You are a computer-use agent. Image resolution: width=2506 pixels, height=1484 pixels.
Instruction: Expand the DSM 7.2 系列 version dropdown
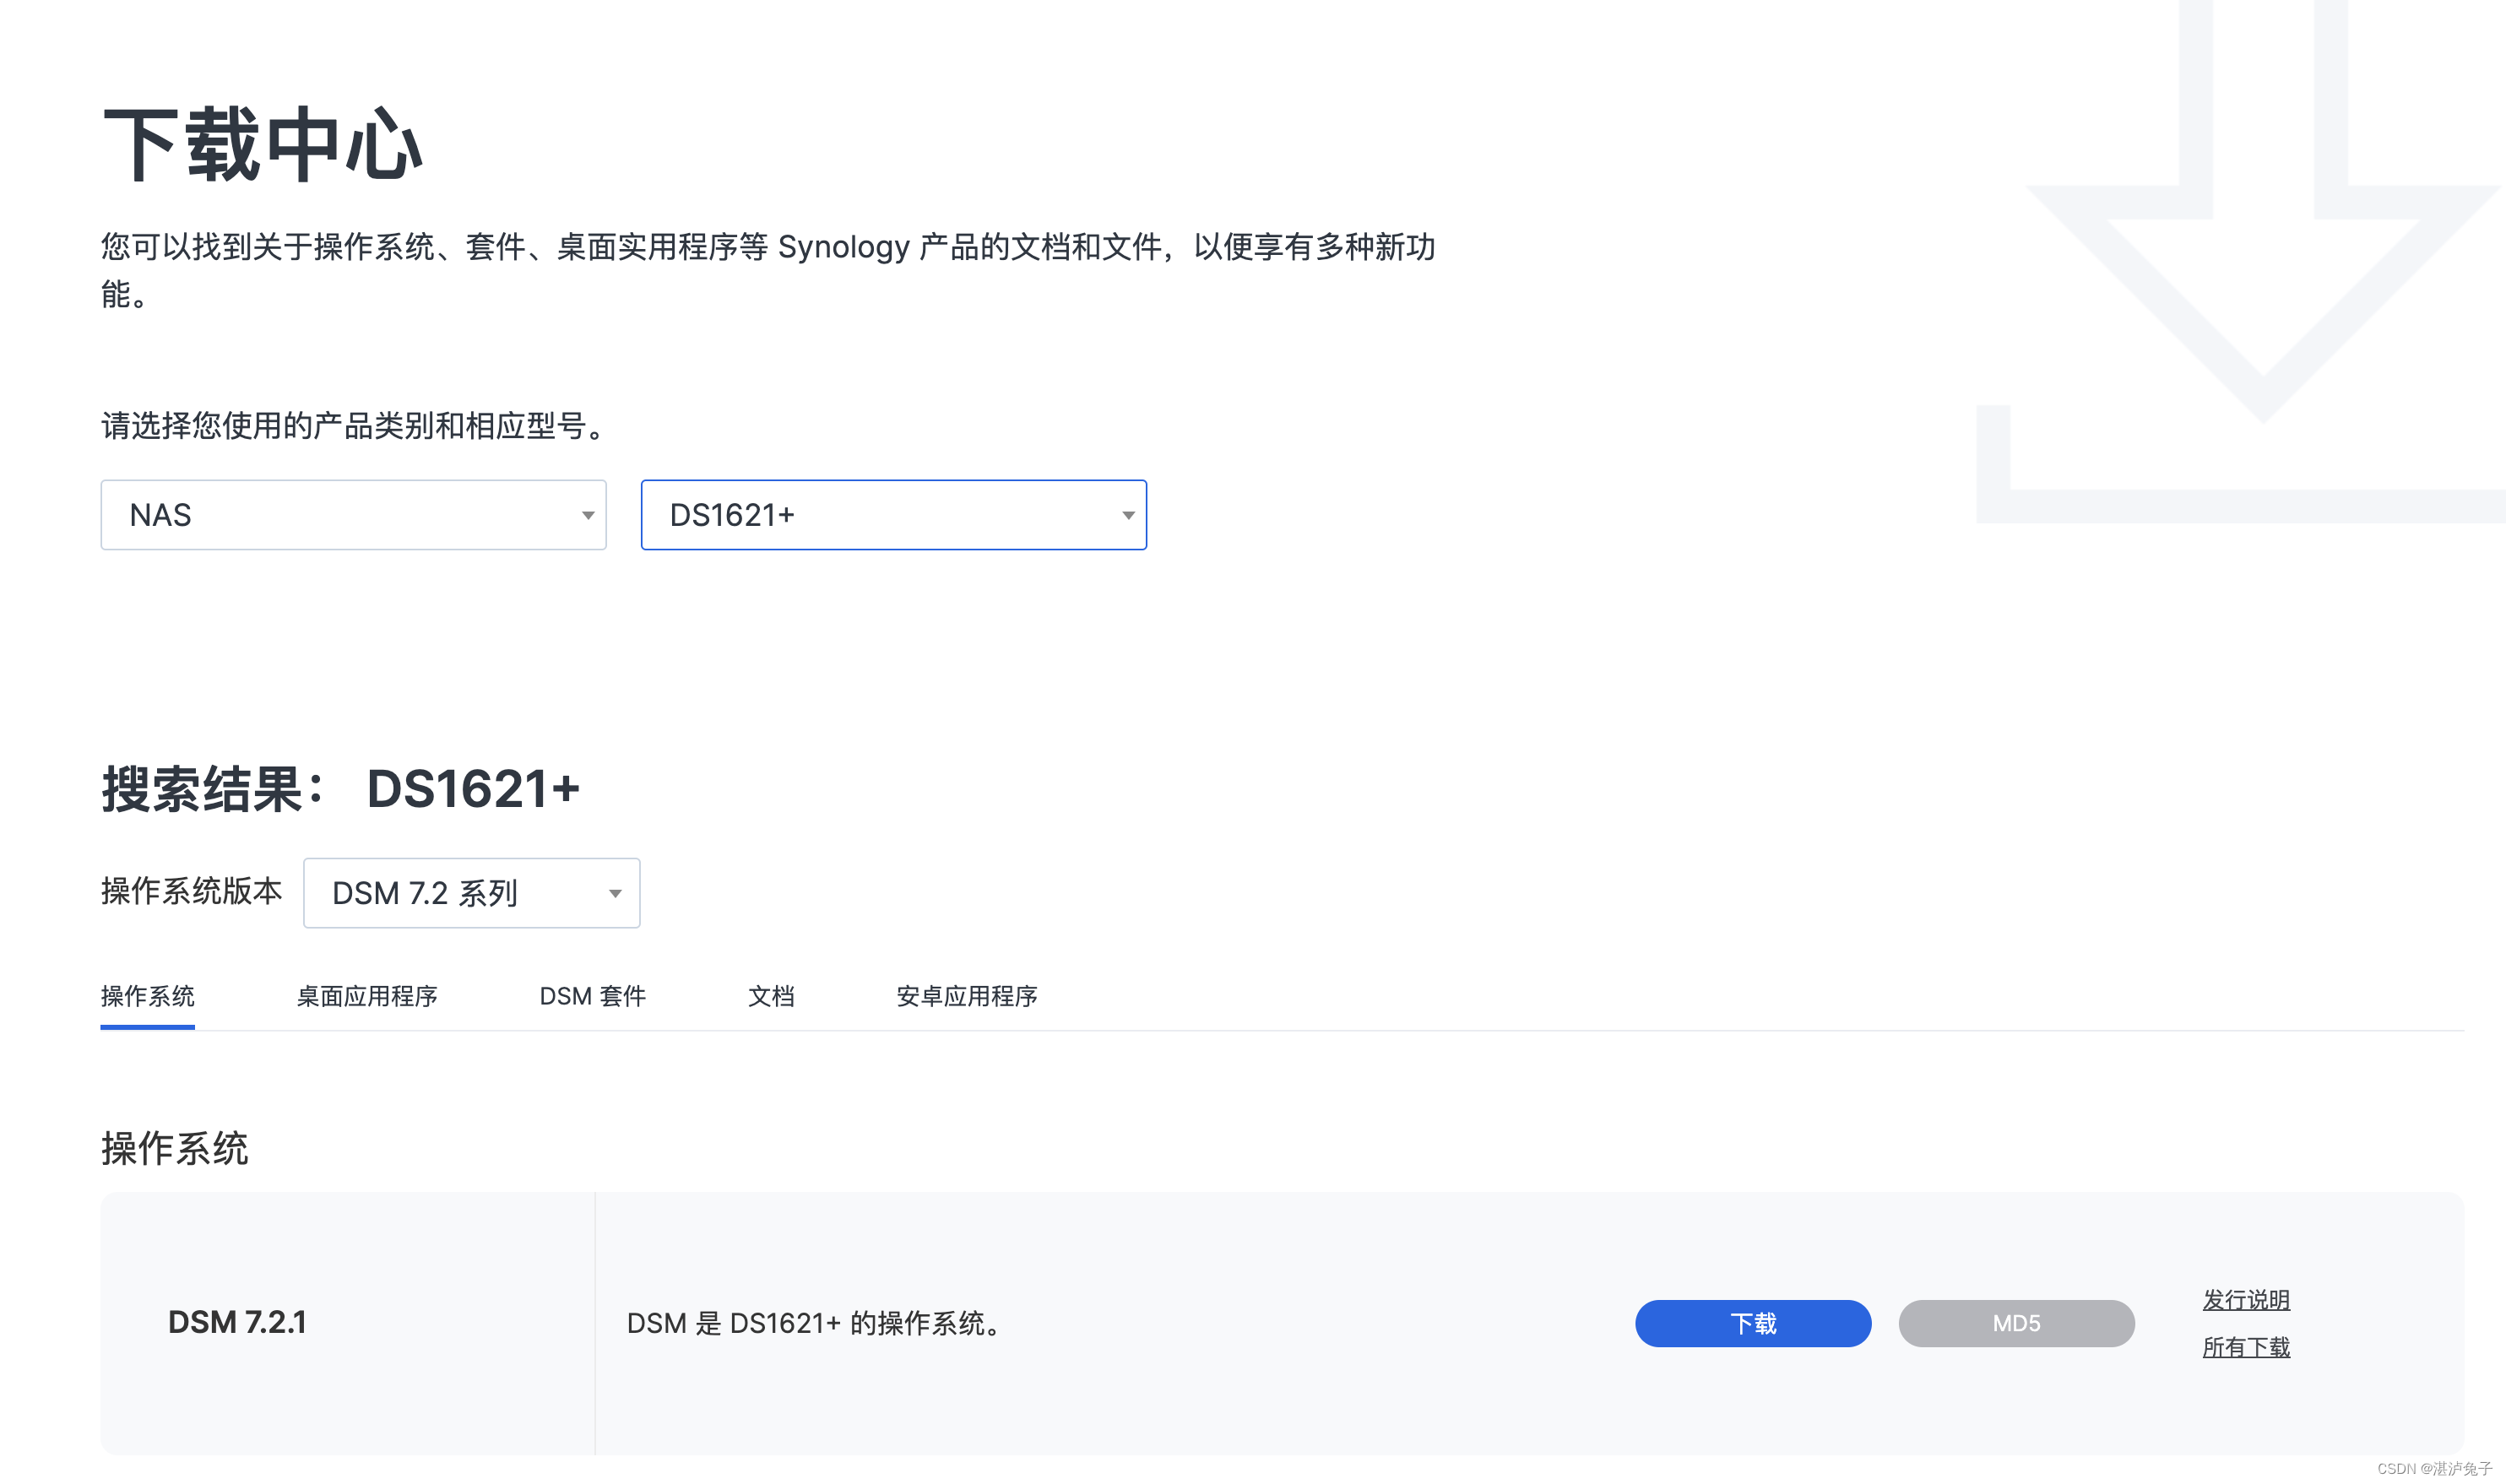click(470, 893)
